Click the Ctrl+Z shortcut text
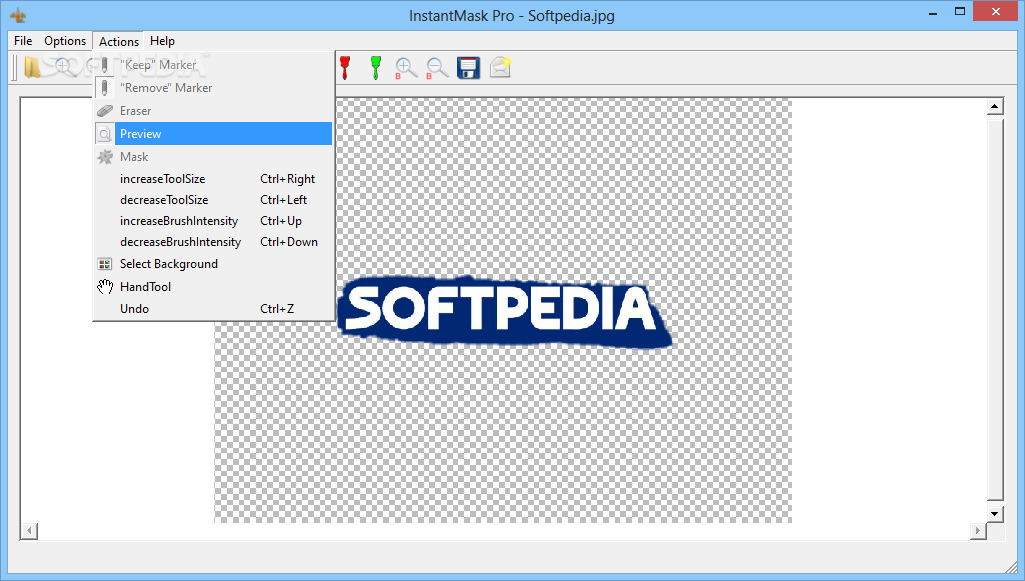The width and height of the screenshot is (1025, 581). (277, 308)
